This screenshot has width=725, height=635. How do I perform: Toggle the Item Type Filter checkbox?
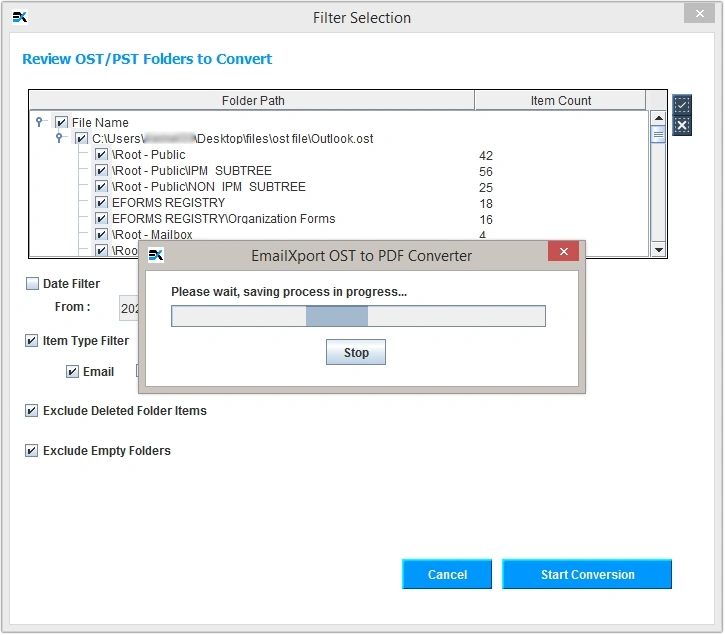point(31,341)
